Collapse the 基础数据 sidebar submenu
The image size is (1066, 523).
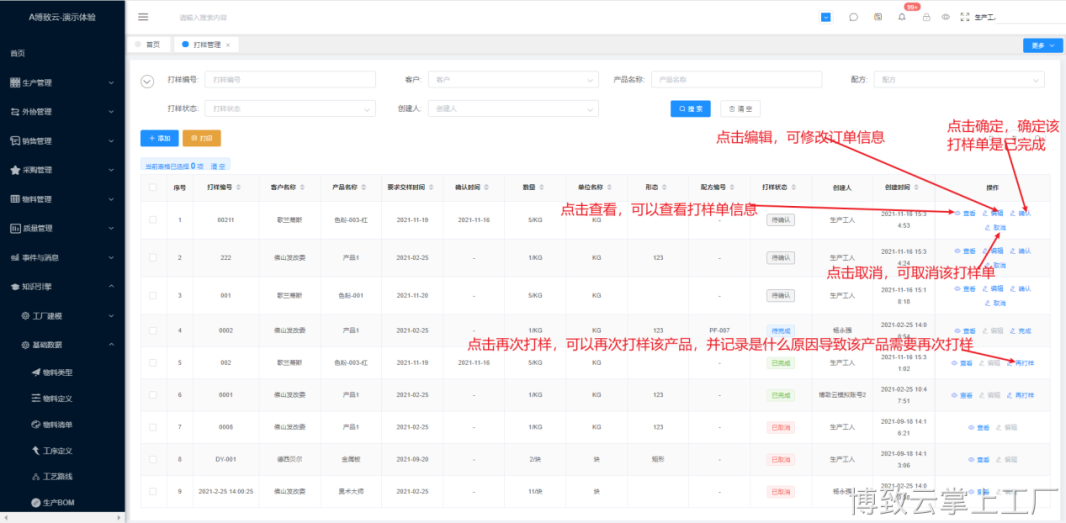click(x=63, y=345)
